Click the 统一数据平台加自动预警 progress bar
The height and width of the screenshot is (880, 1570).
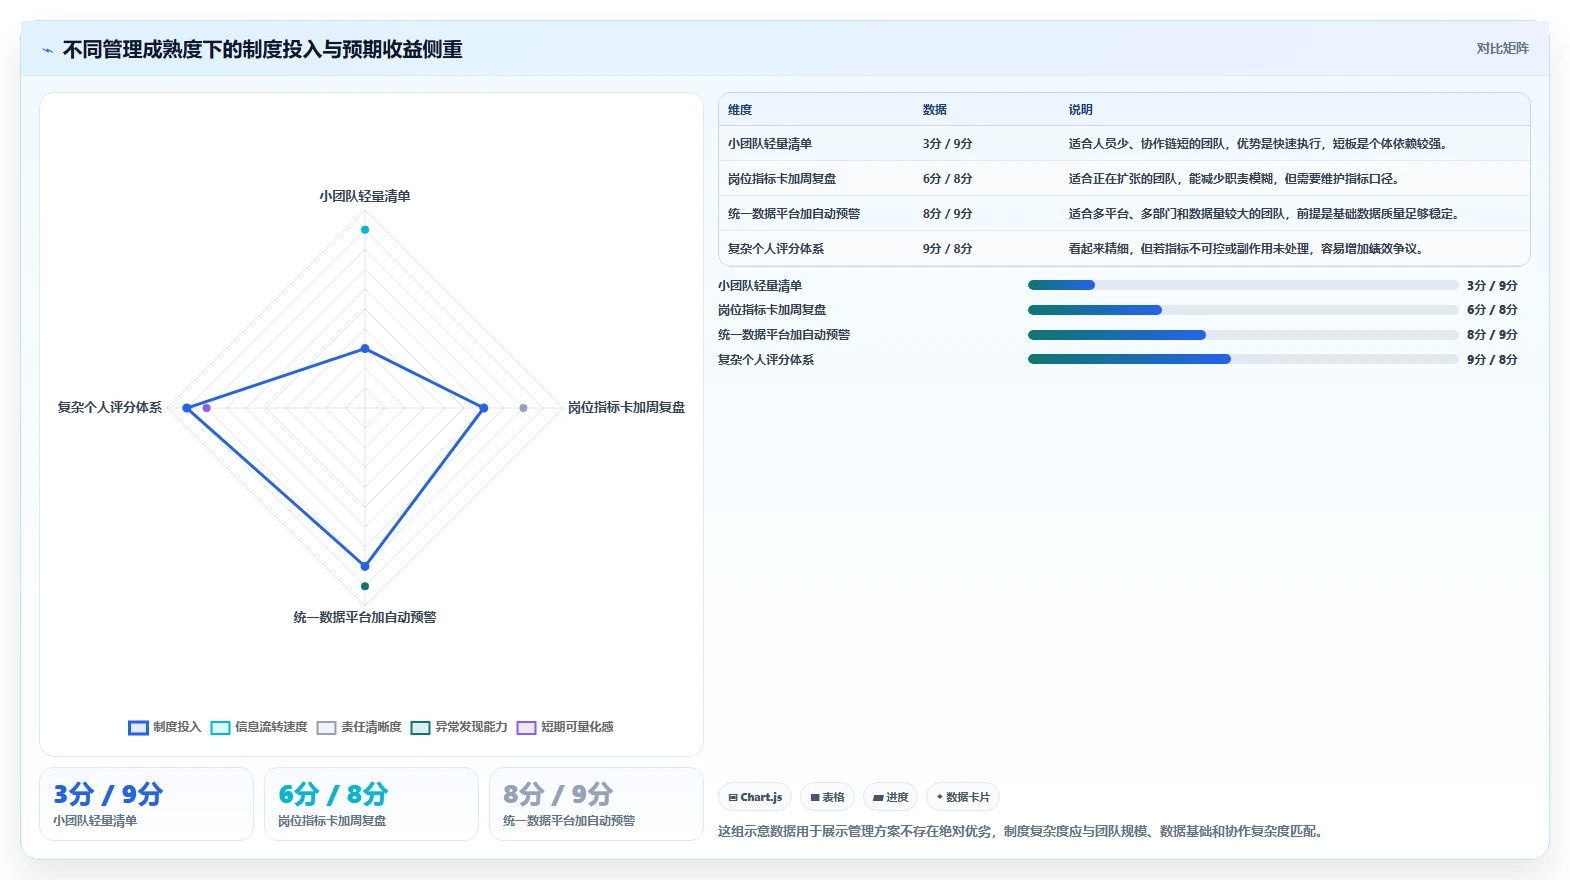point(1243,335)
